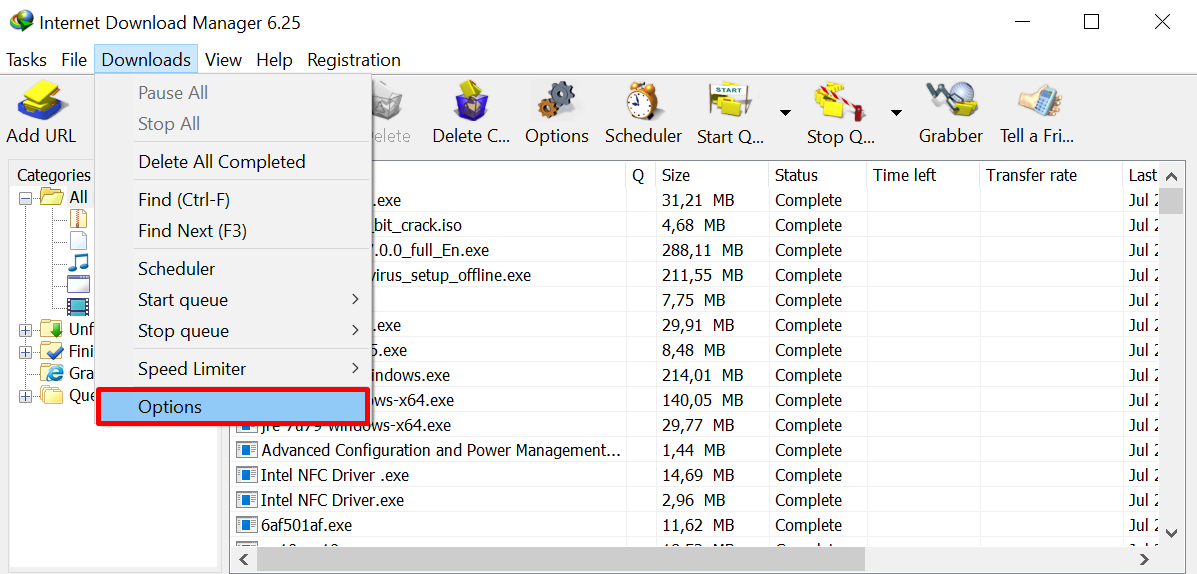Click the IDM logo in title bar
The width and height of the screenshot is (1197, 574).
pyautogui.click(x=21, y=21)
